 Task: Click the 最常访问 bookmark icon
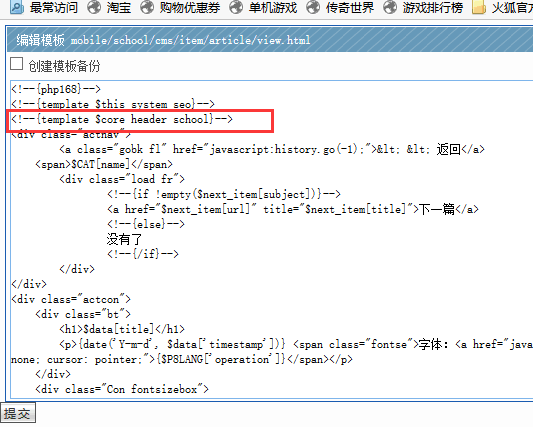tap(16, 7)
